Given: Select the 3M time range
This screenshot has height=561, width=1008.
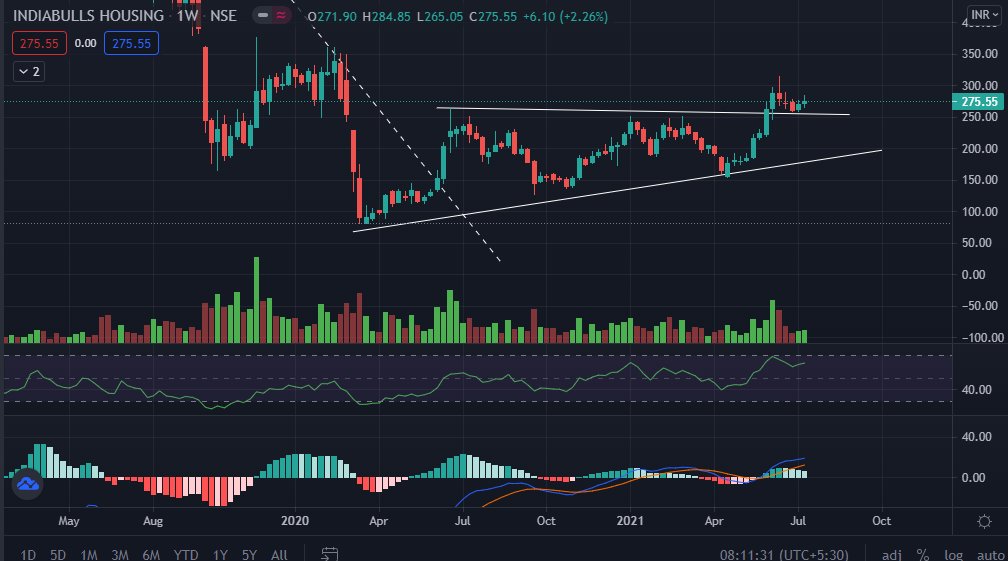Looking at the screenshot, I should (x=120, y=554).
